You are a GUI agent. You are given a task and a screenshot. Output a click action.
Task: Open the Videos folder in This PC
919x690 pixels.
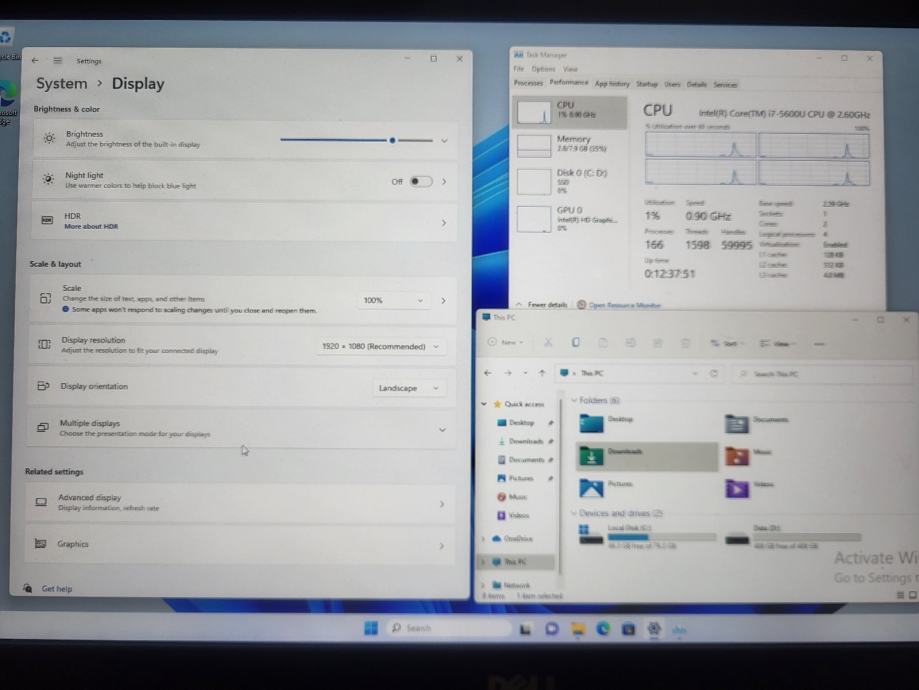click(750, 488)
